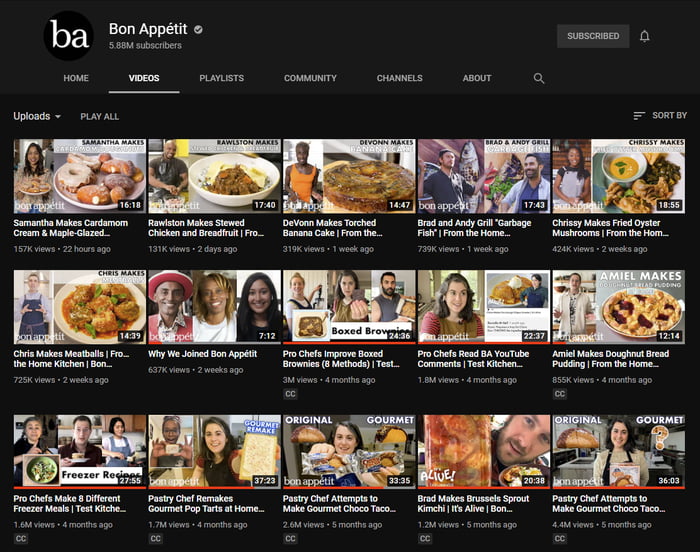Play the Amiel Makes 12:14 thumbnail
Viewport: 700px width, 552px height.
pos(619,307)
